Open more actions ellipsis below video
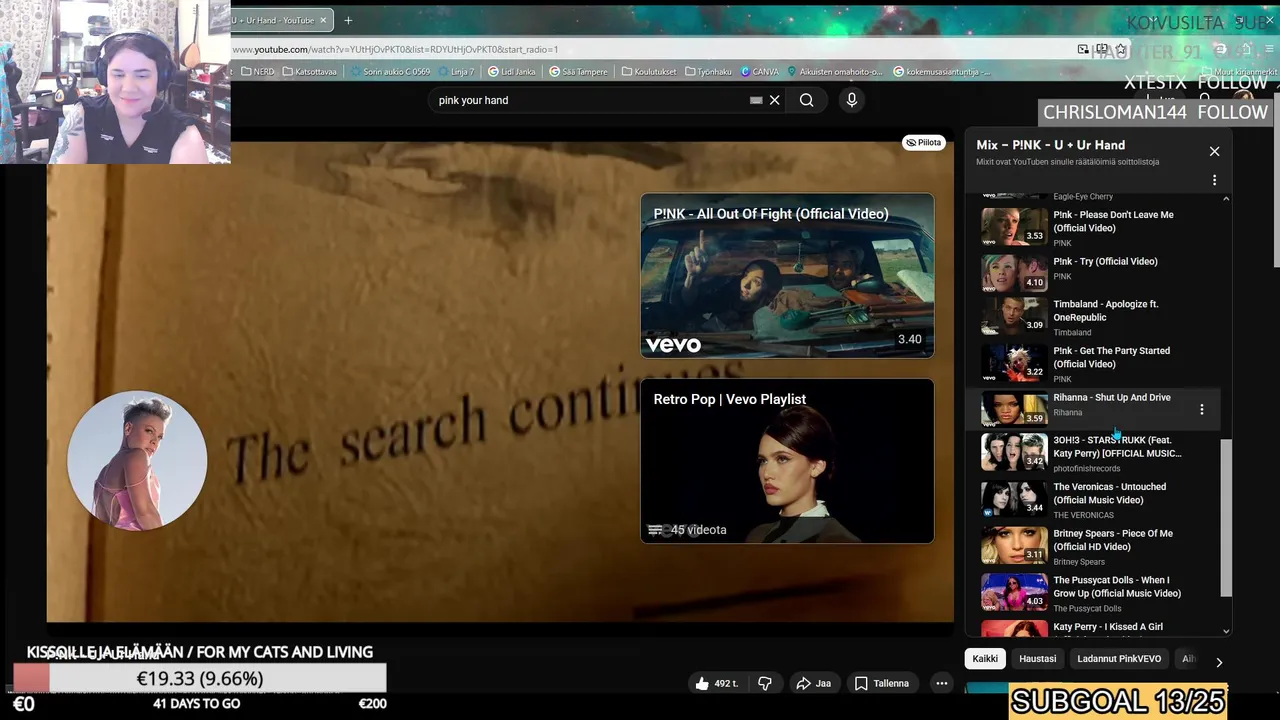 point(941,684)
